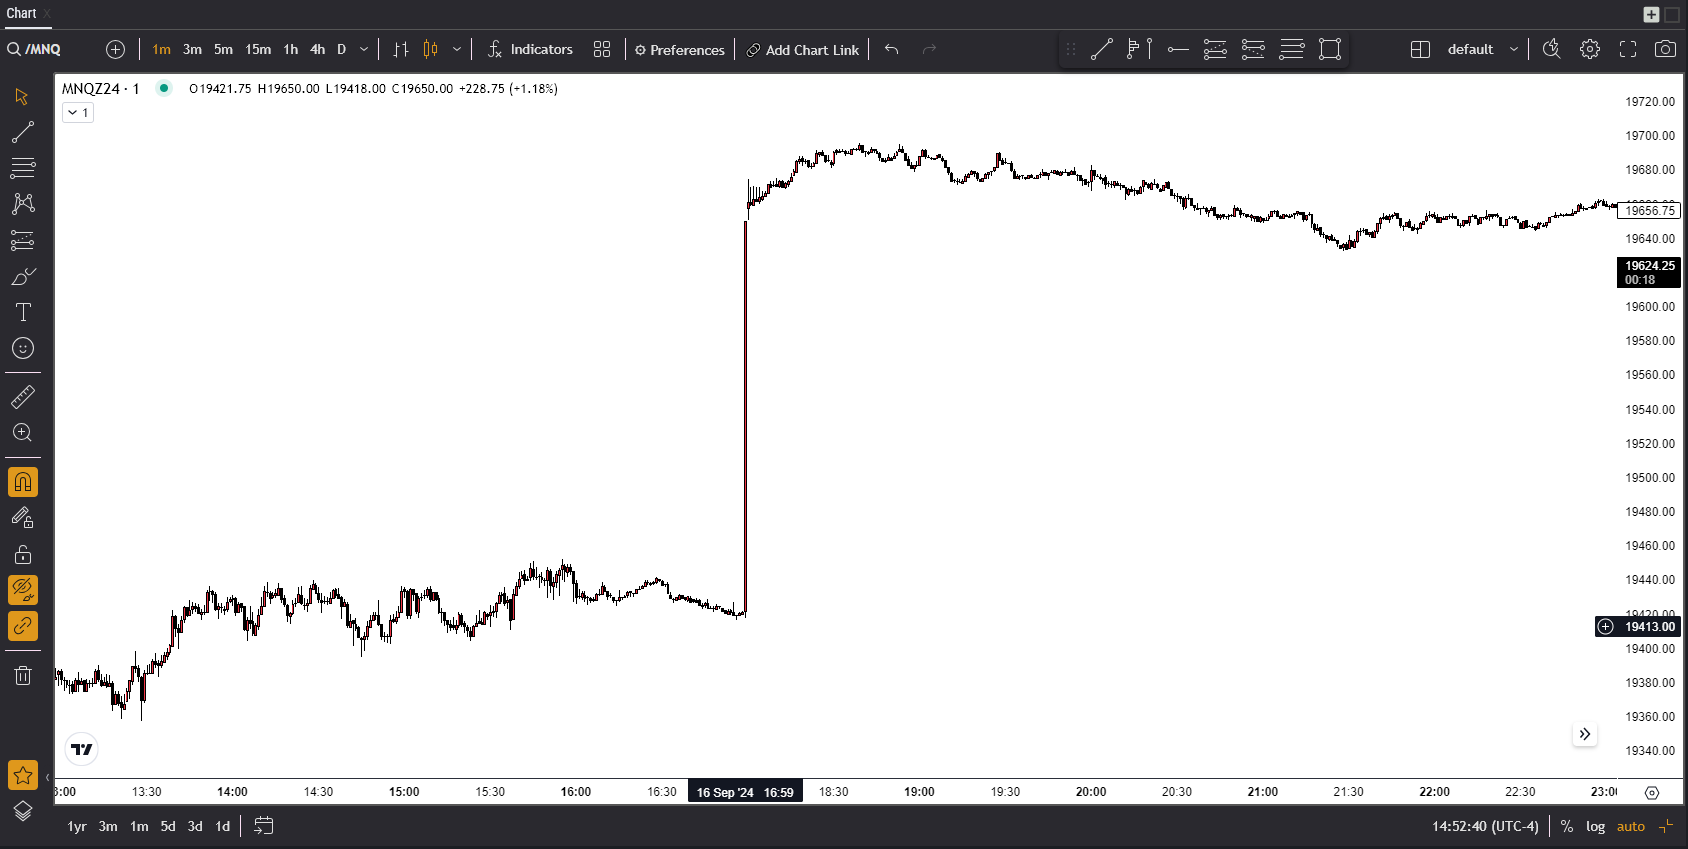Collapse the indicator legend chevron
Viewport: 1688px width, 849px height.
tap(73, 113)
